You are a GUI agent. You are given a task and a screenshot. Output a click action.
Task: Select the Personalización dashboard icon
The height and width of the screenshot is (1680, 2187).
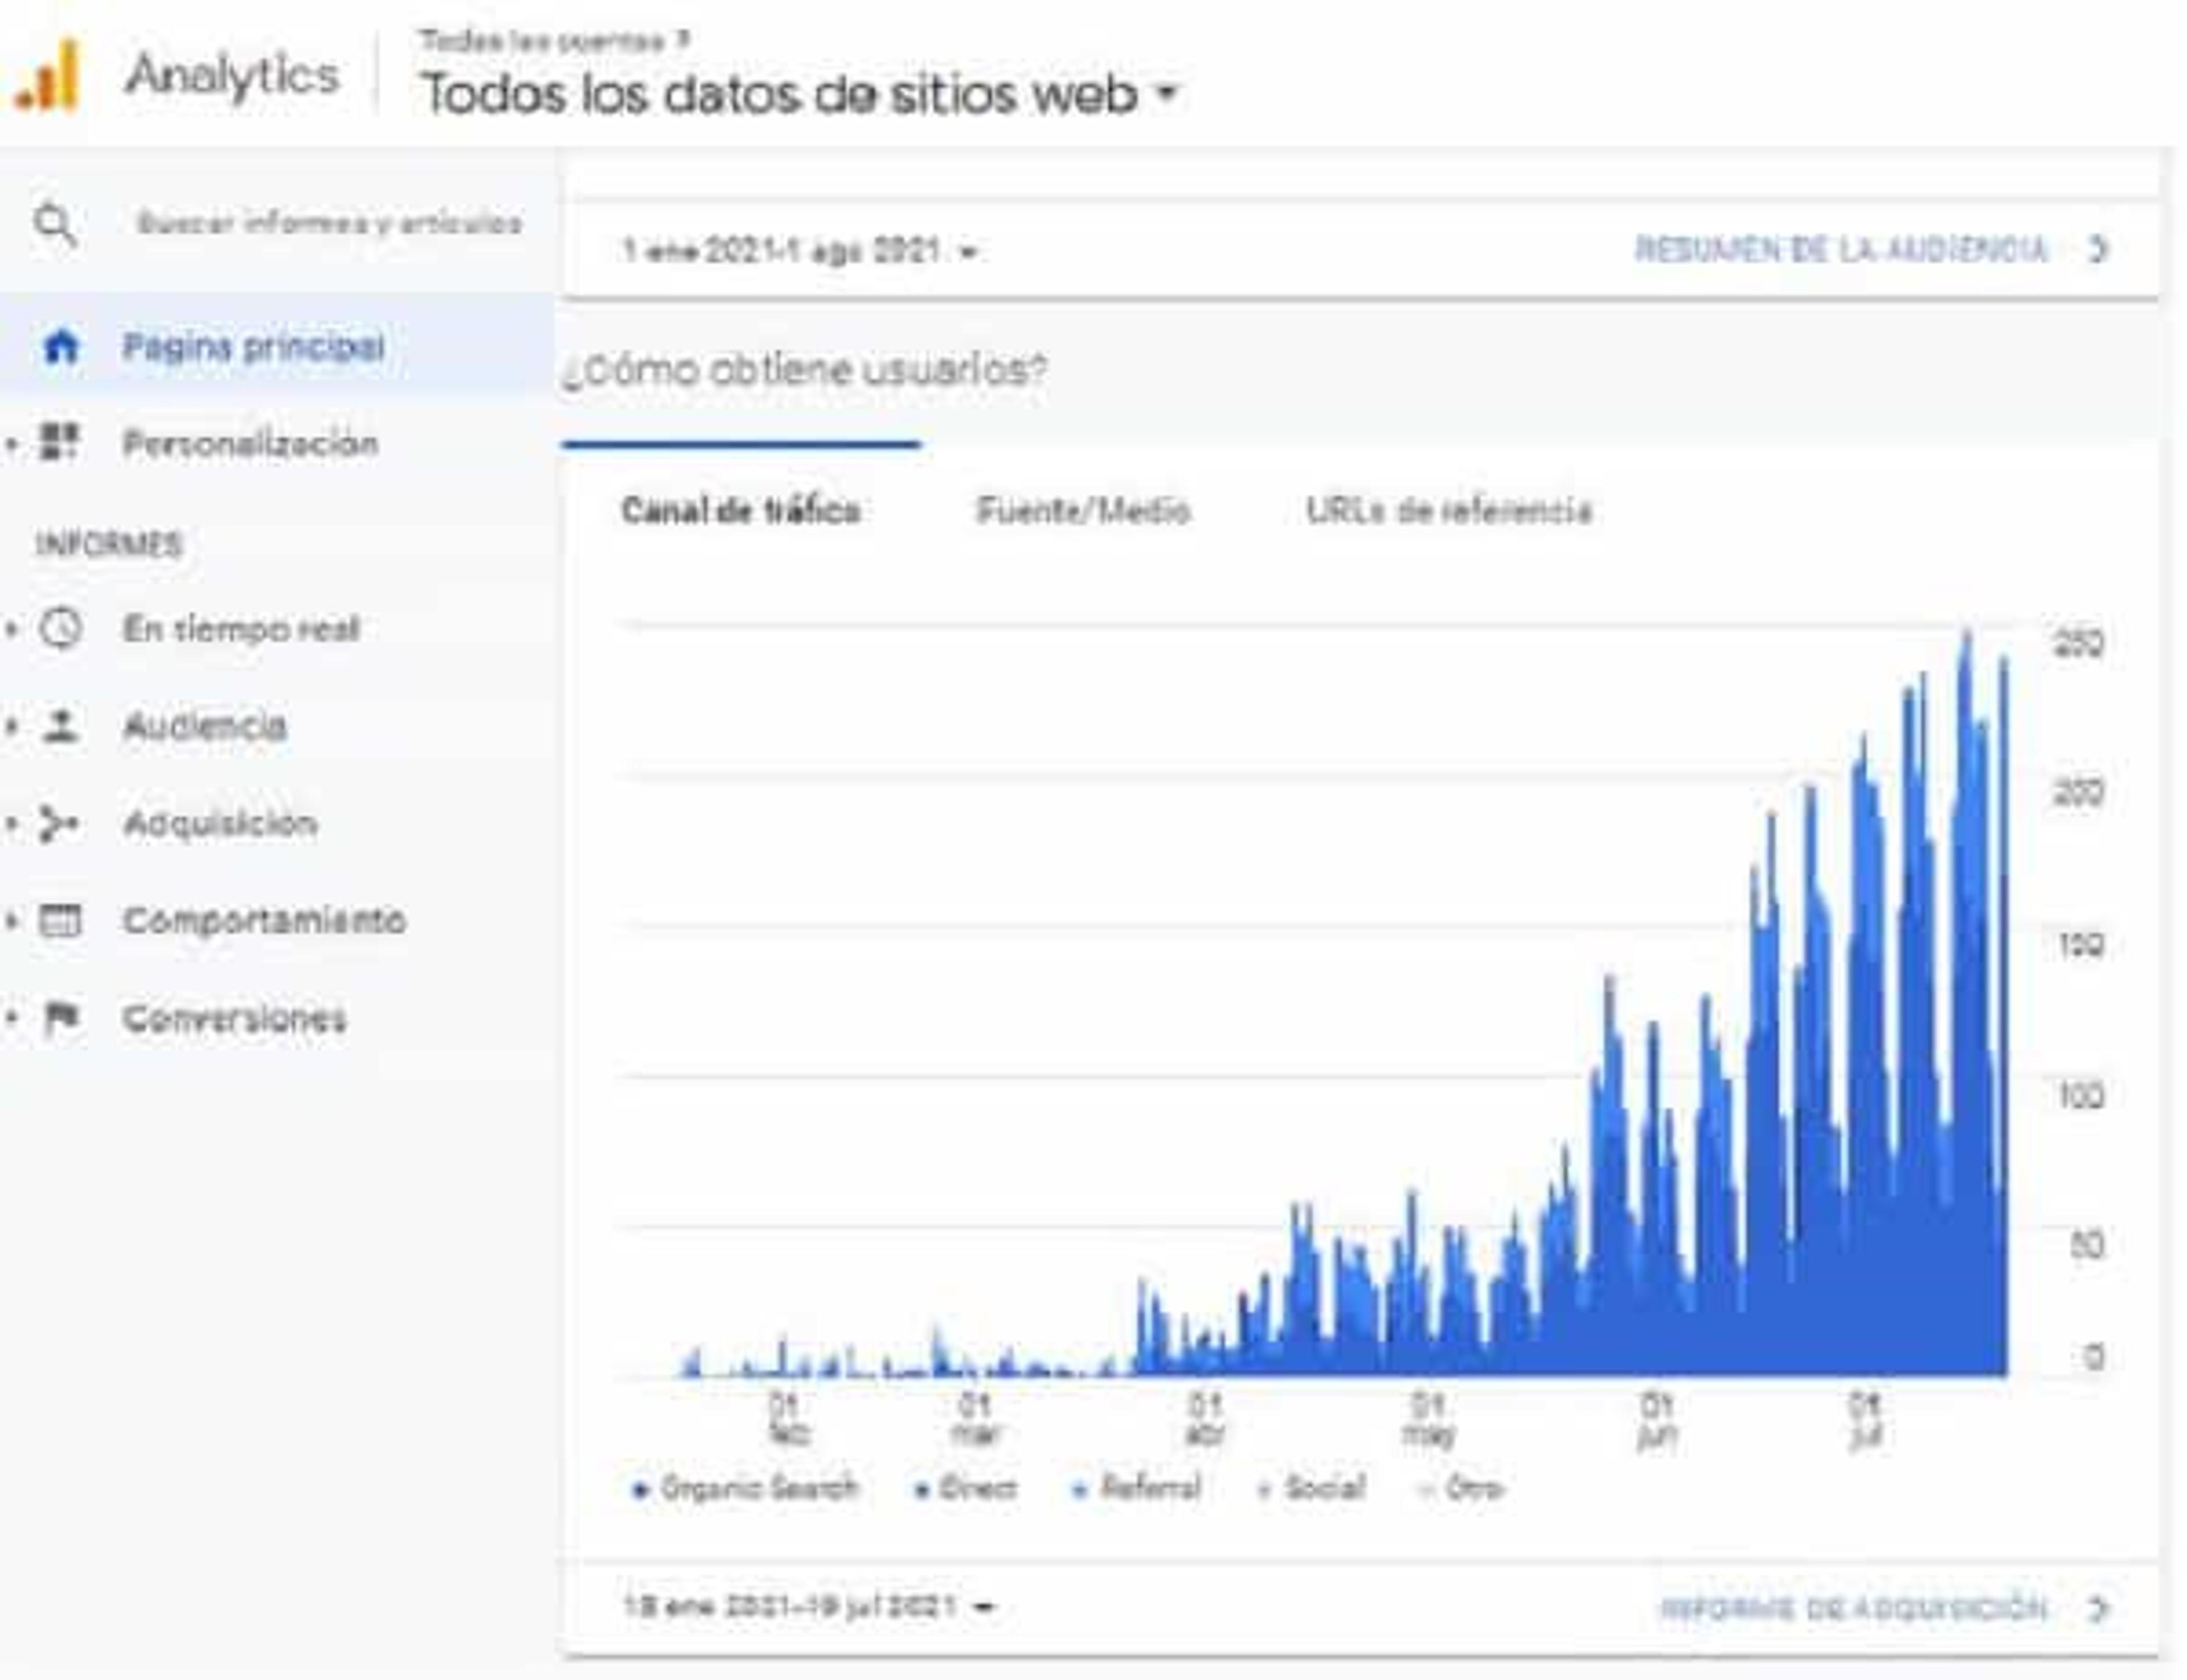pos(59,442)
